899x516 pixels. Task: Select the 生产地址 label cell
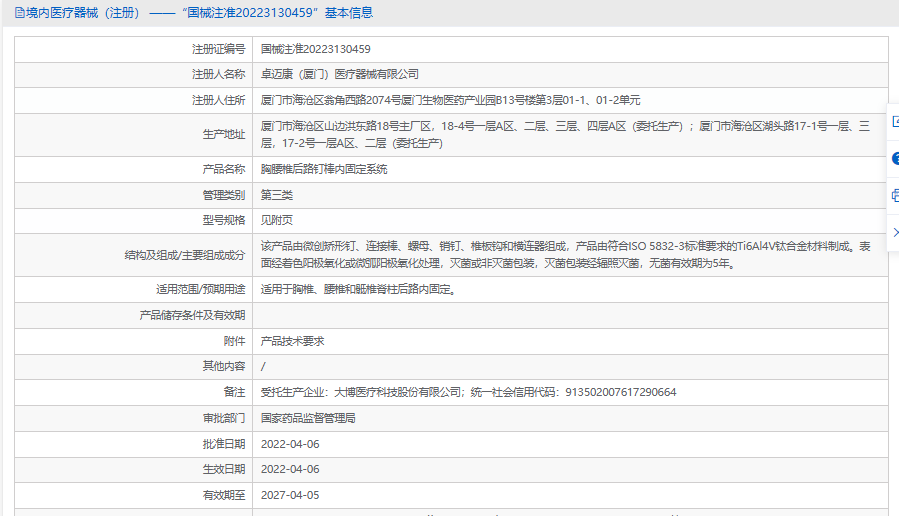[134, 135]
